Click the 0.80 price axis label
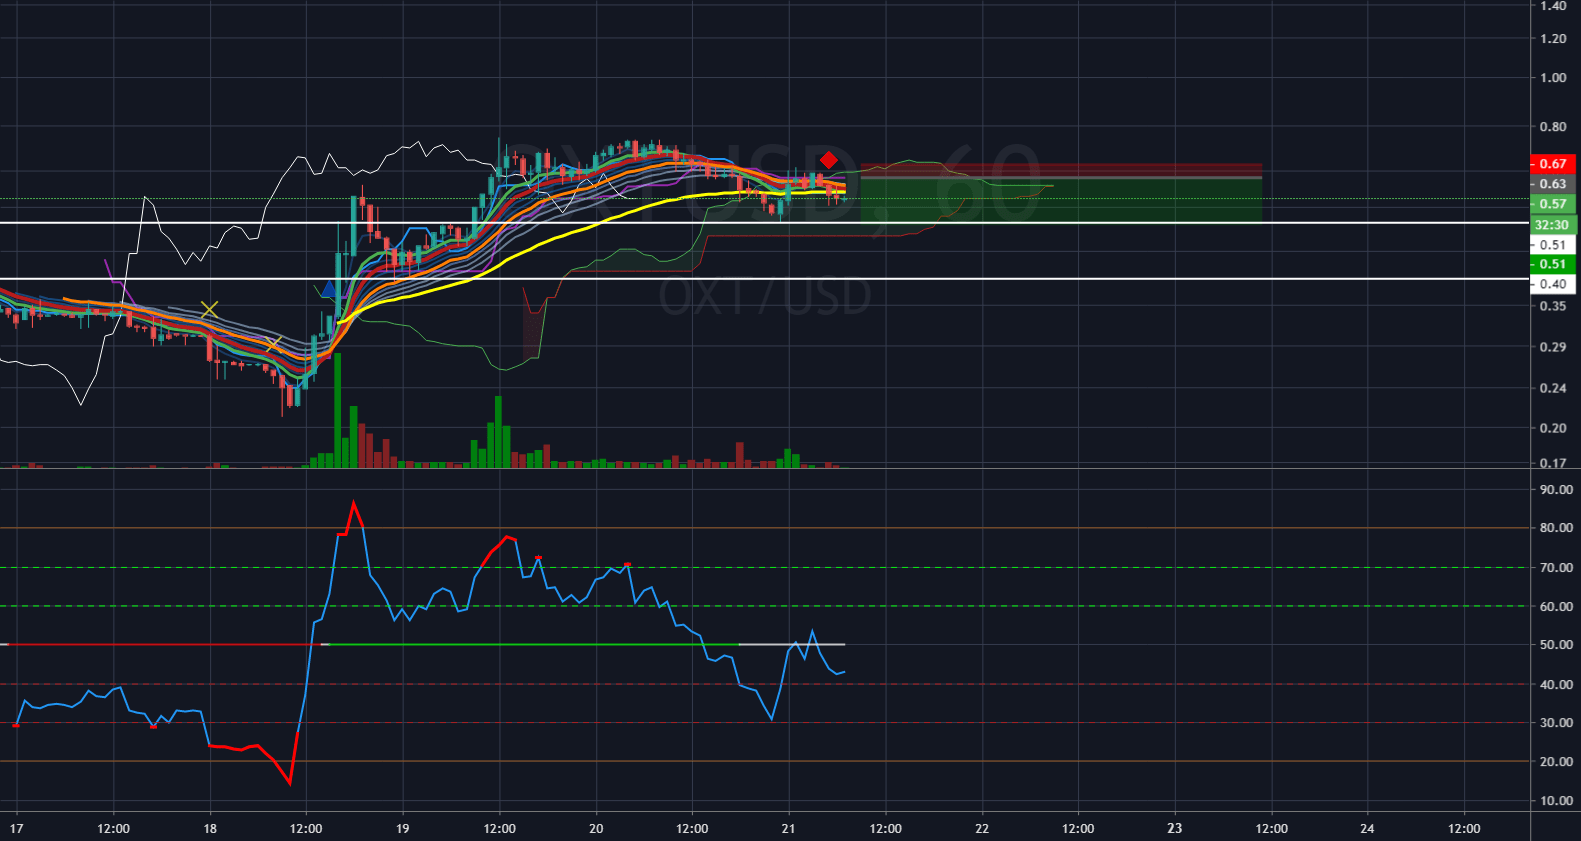The width and height of the screenshot is (1581, 841). [x=1553, y=127]
